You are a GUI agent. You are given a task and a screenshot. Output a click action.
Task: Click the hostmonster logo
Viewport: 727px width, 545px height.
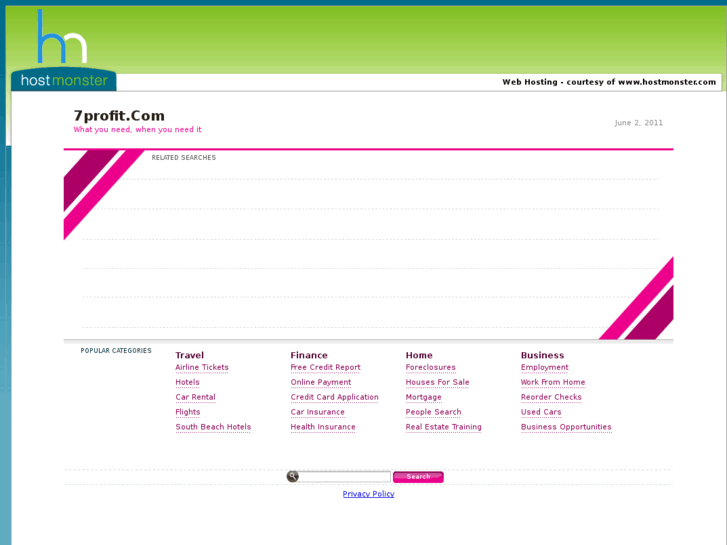[x=64, y=50]
